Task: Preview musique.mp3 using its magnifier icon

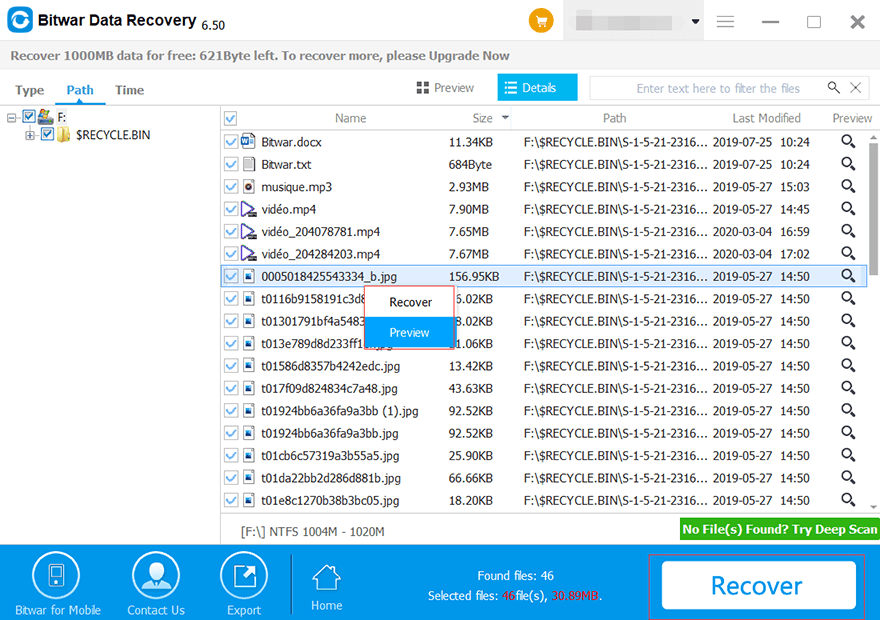Action: coord(848,186)
